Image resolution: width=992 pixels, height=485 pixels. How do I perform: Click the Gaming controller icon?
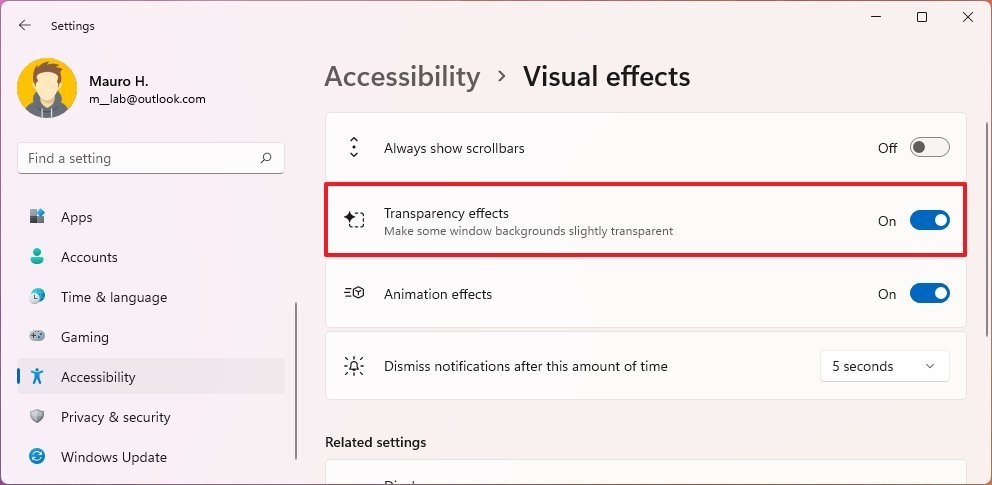pos(37,336)
